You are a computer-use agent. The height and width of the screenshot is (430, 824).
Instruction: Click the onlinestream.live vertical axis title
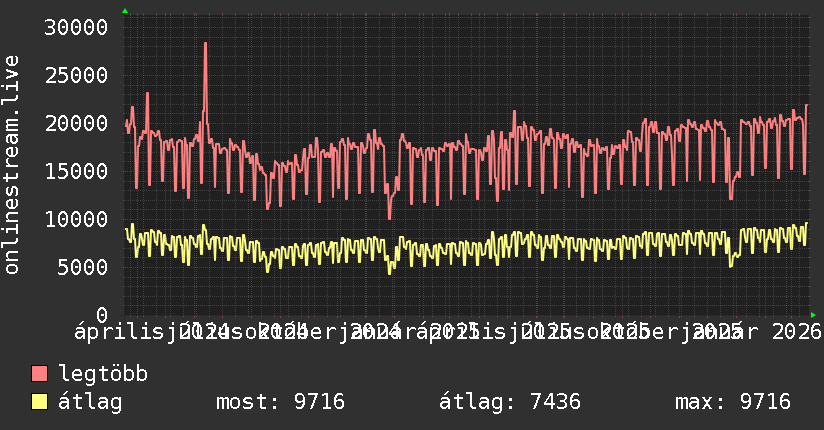click(x=11, y=165)
